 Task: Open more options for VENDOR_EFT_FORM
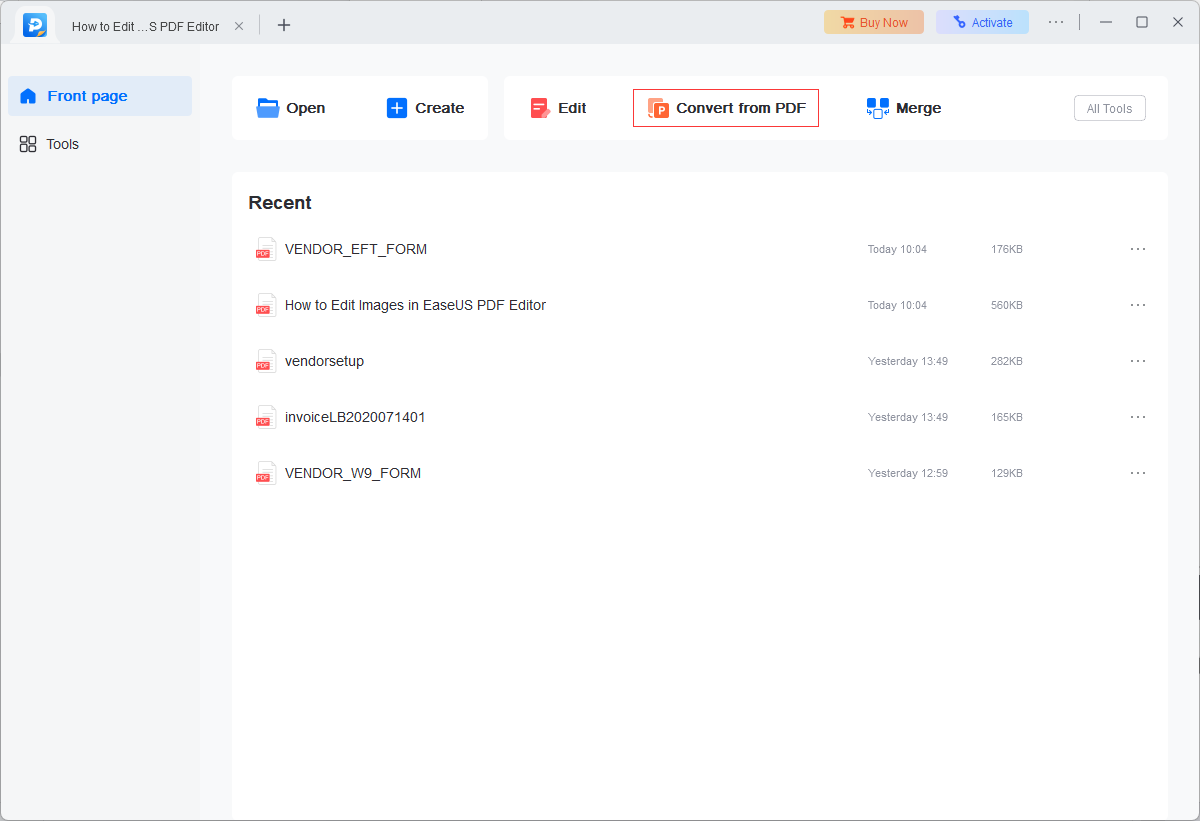pyautogui.click(x=1138, y=249)
